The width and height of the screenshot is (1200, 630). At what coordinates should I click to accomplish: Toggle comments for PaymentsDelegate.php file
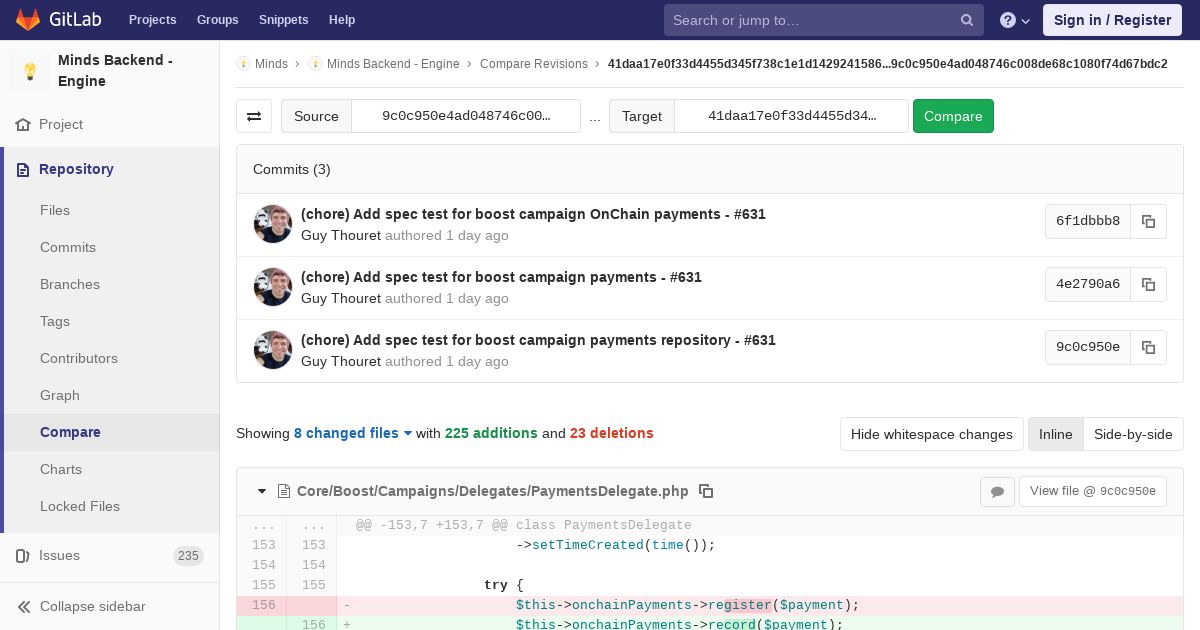coord(997,491)
